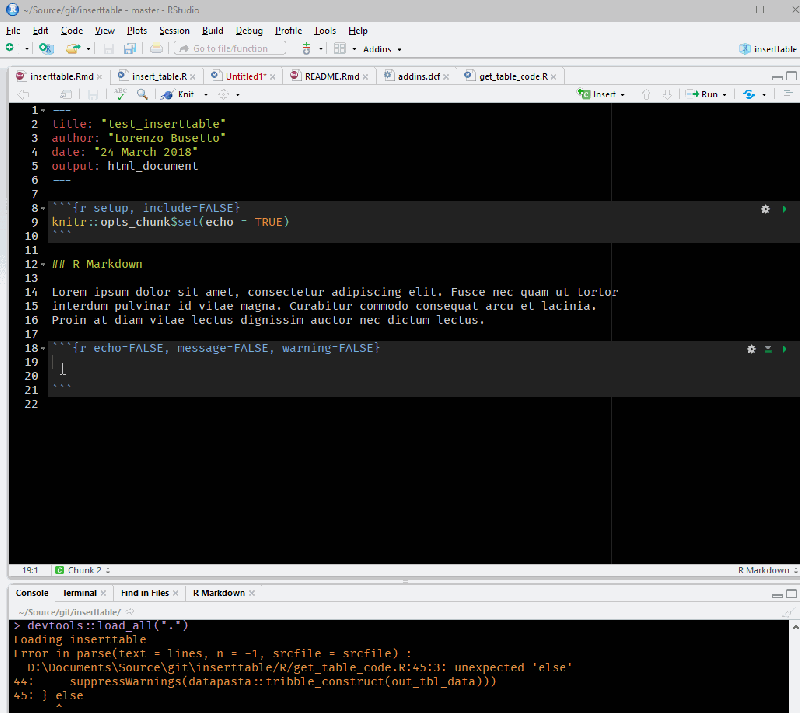Open the Find/Replace magnifier icon
Image resolution: width=800 pixels, height=713 pixels.
coord(144,94)
